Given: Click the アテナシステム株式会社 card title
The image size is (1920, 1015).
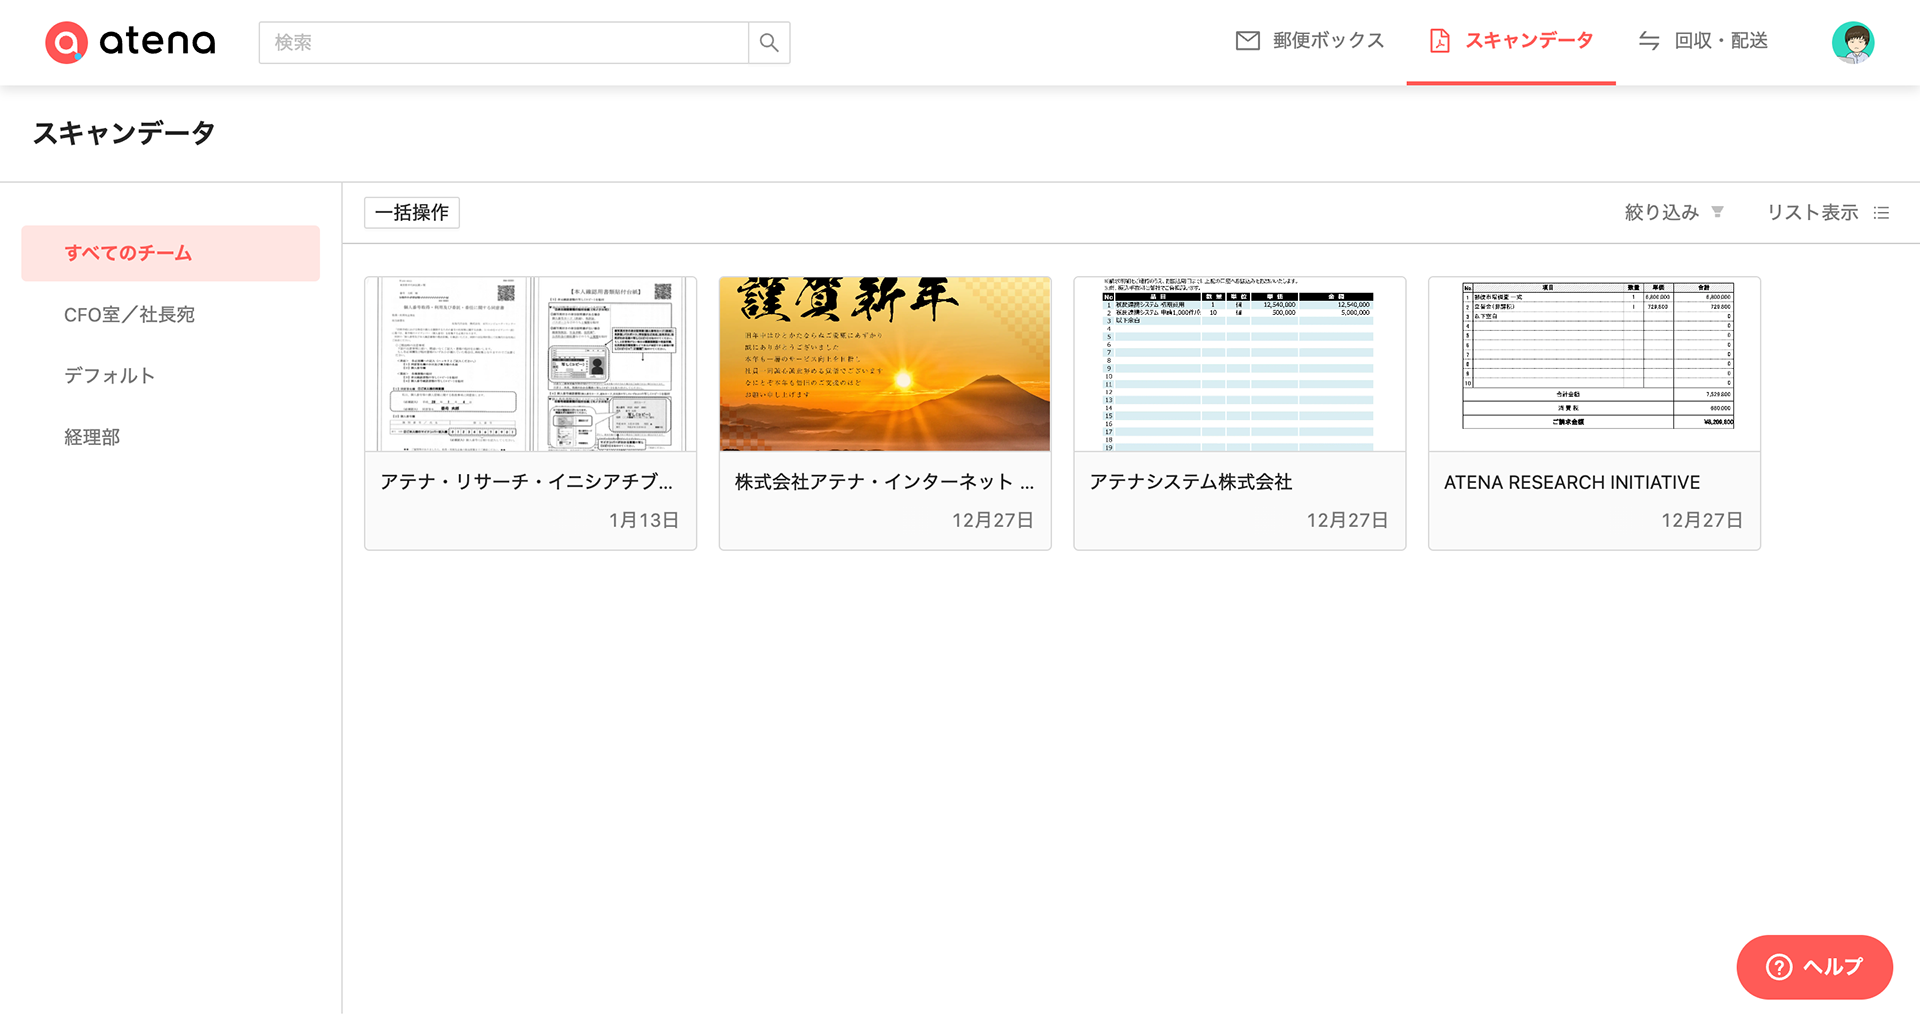Looking at the screenshot, I should [x=1191, y=482].
